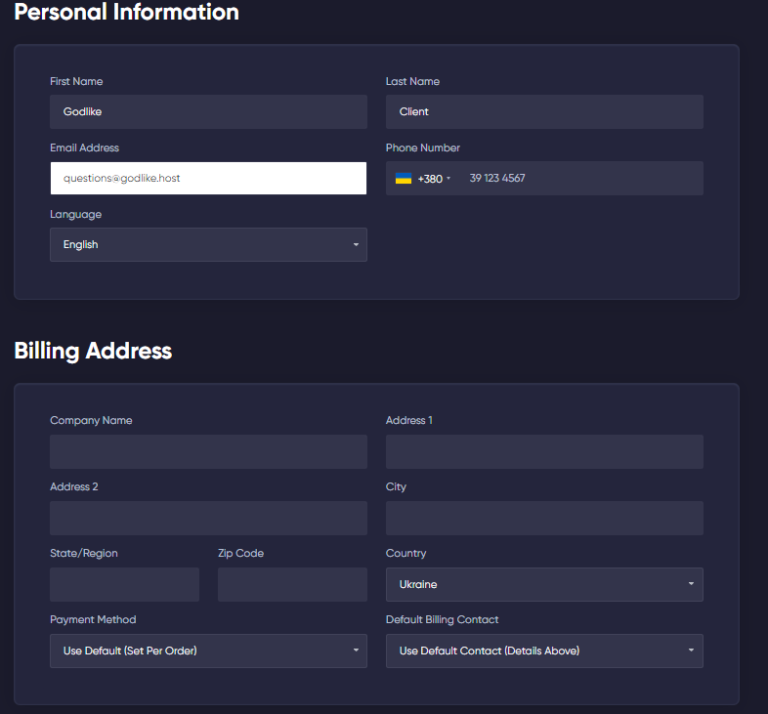Click the Phone Number field label
Screen dimensions: 768x714
[x=422, y=148]
